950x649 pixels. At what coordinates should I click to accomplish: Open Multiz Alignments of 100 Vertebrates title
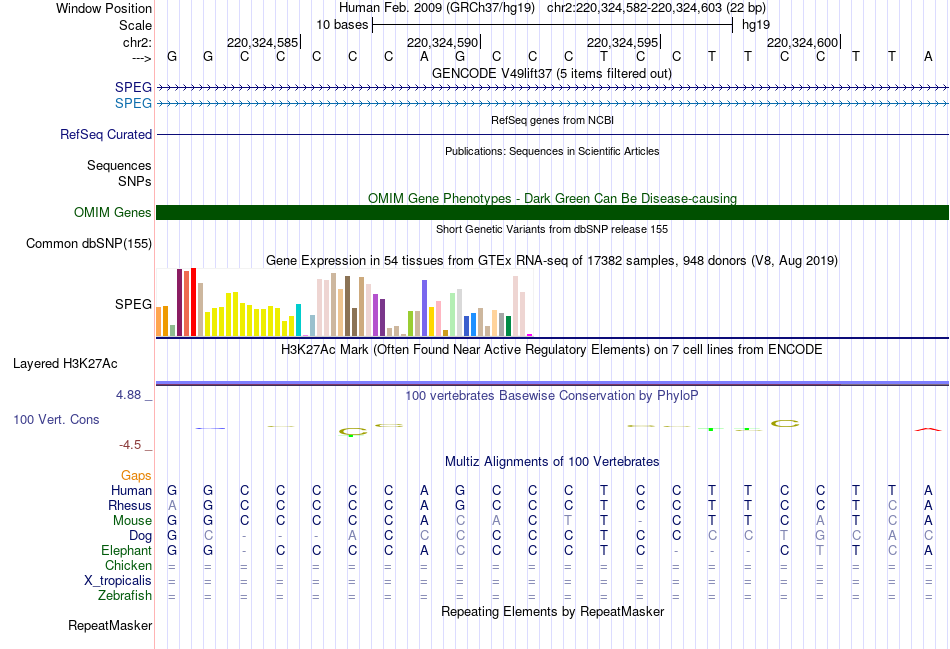[x=552, y=462]
